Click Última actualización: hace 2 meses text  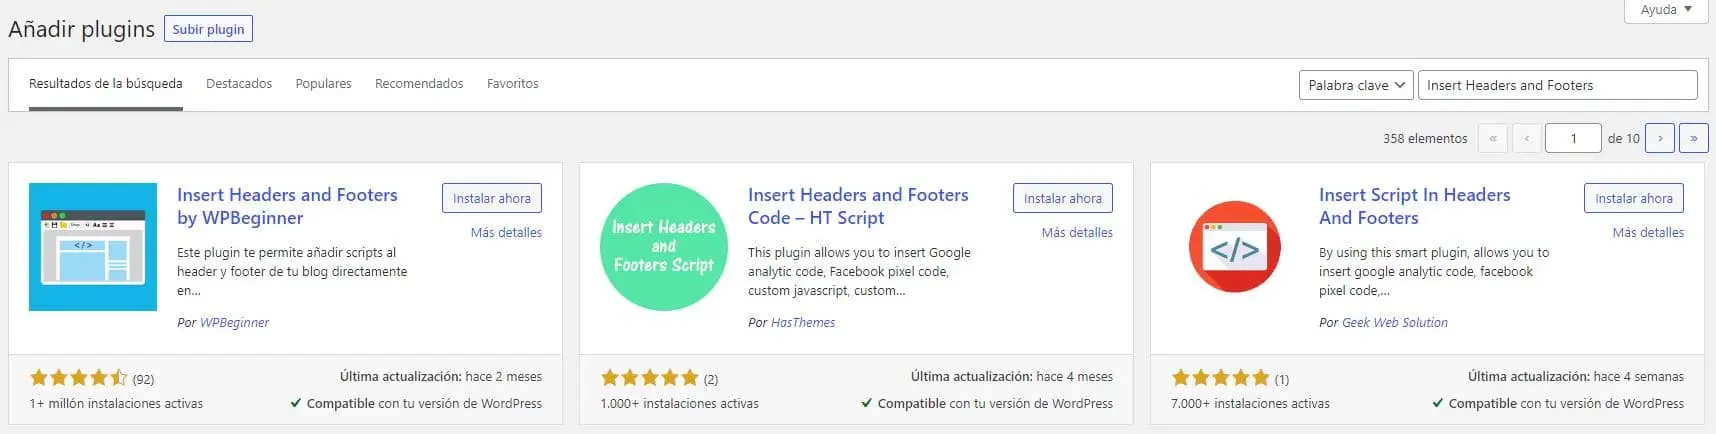[x=441, y=377]
